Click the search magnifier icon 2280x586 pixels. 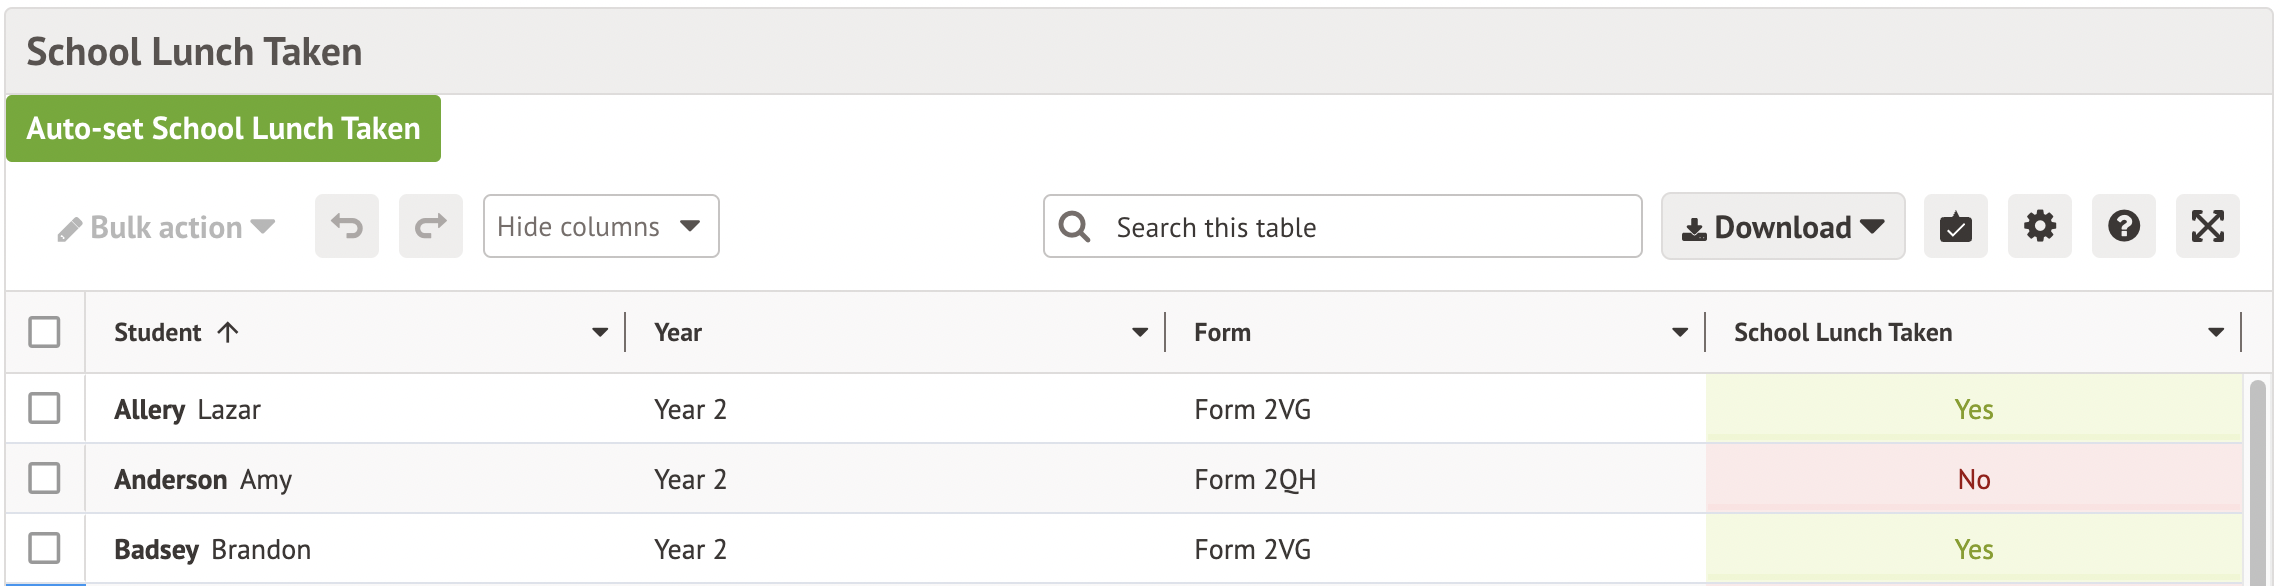1075,227
